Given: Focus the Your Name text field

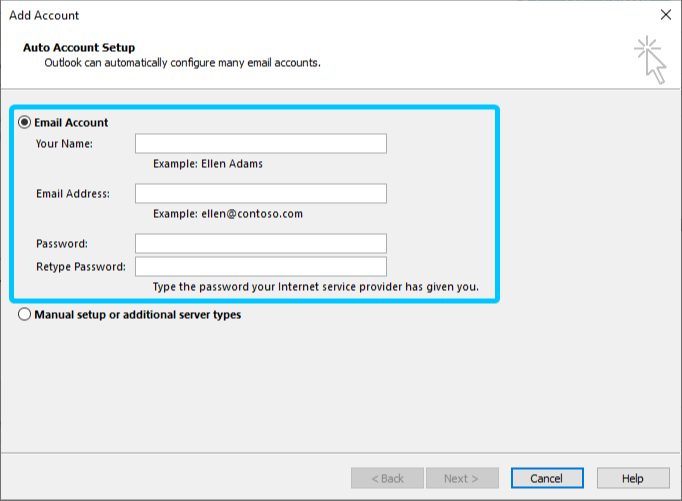Looking at the screenshot, I should tap(261, 144).
